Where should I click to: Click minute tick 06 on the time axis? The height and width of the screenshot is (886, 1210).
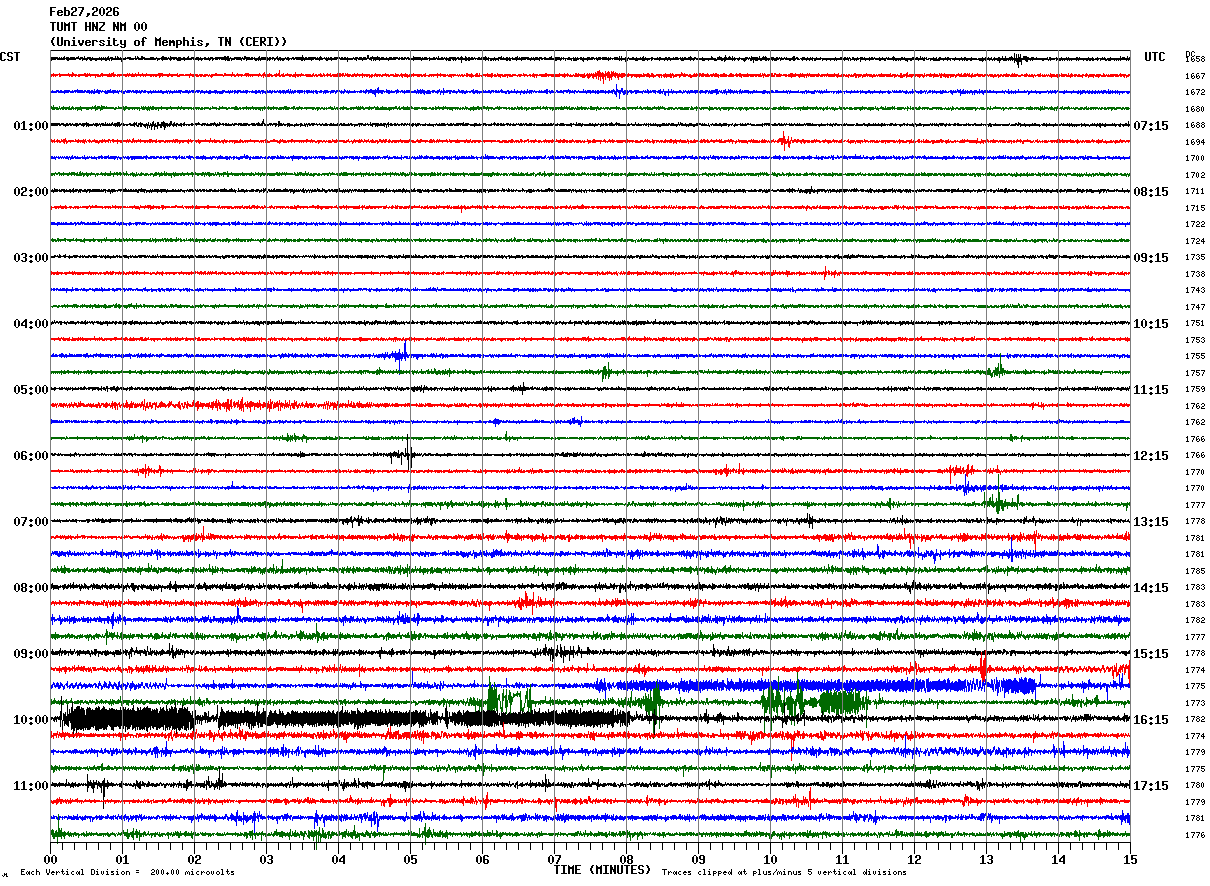[x=482, y=859]
